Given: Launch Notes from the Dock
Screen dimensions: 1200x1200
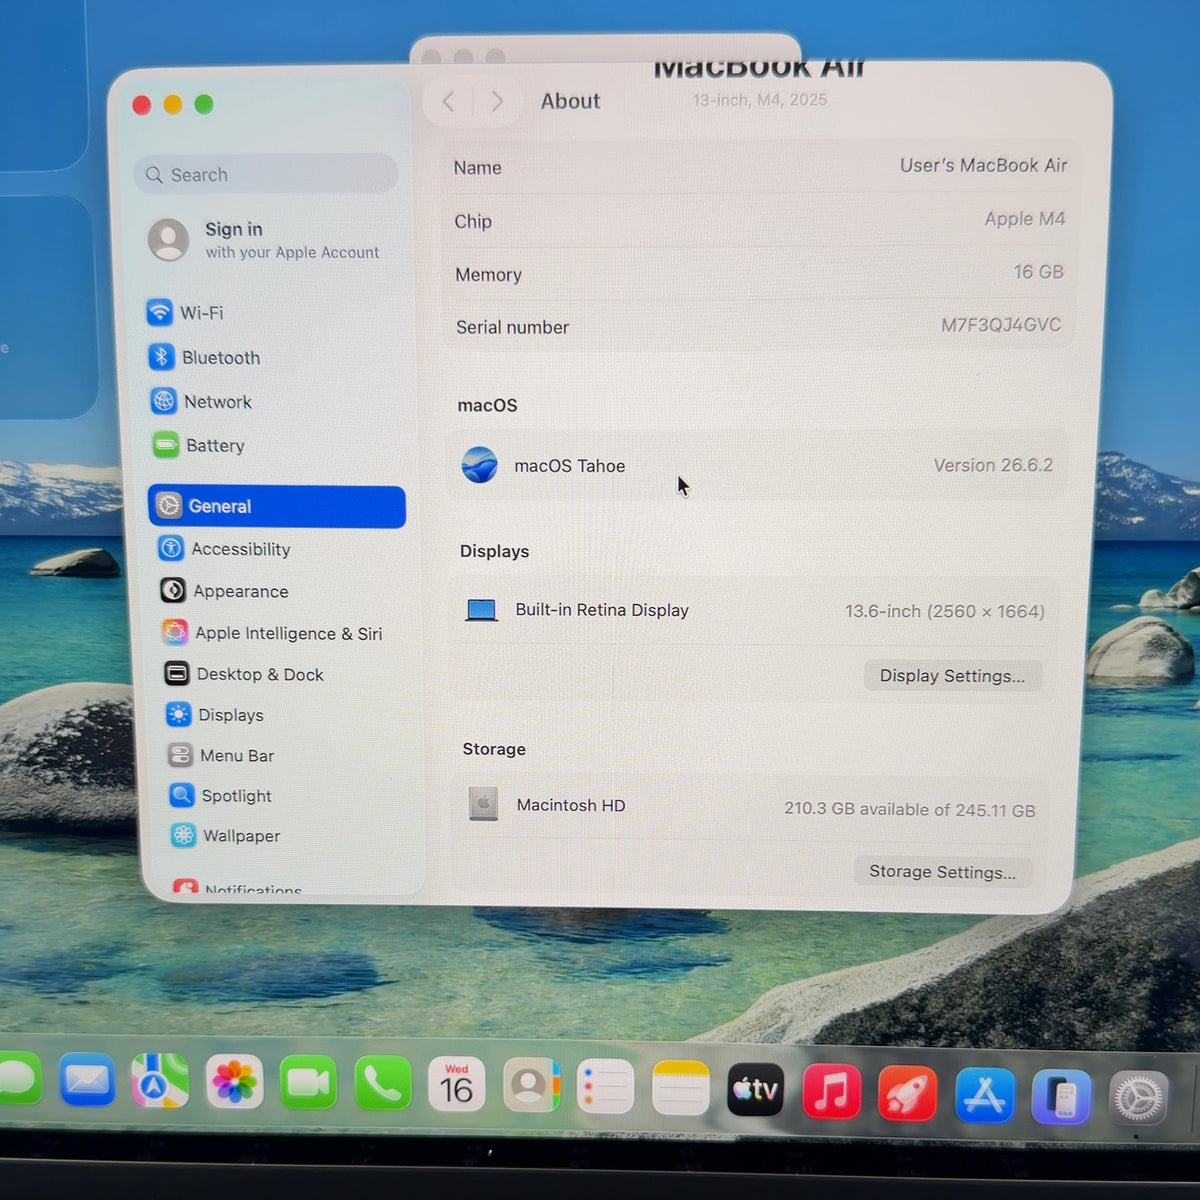Looking at the screenshot, I should pos(681,1087).
